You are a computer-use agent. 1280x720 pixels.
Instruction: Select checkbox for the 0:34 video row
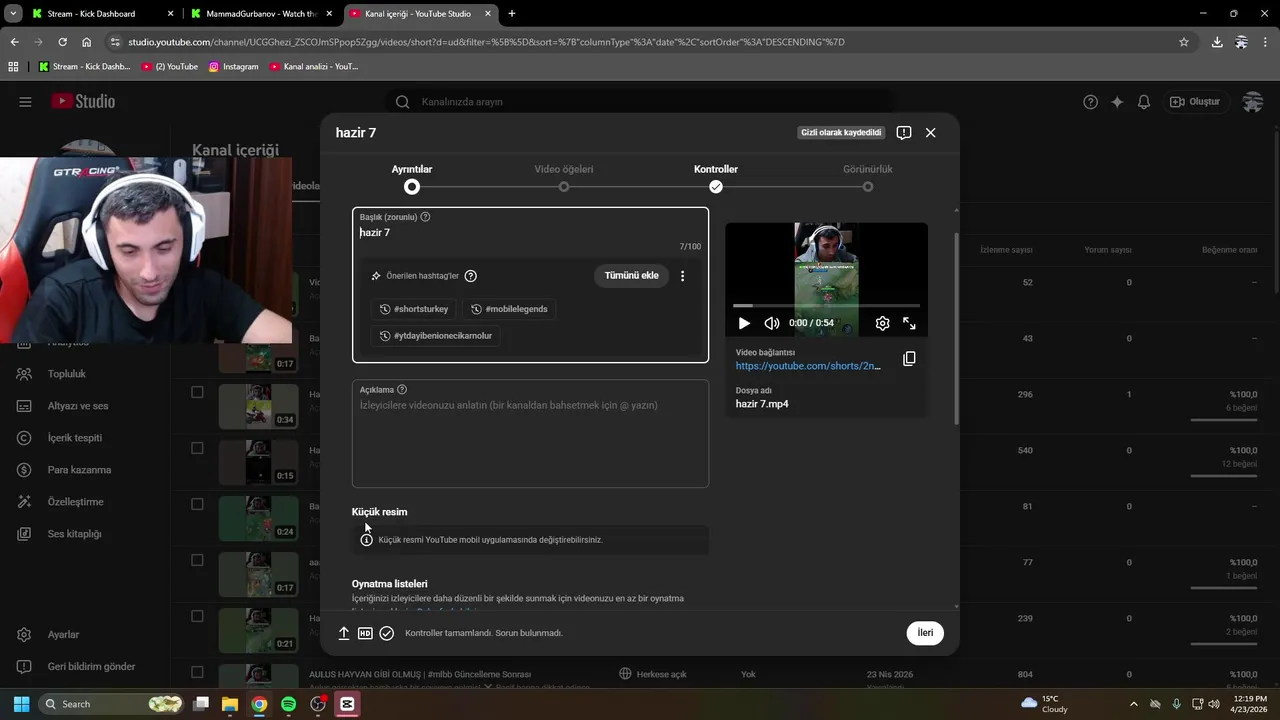point(197,392)
